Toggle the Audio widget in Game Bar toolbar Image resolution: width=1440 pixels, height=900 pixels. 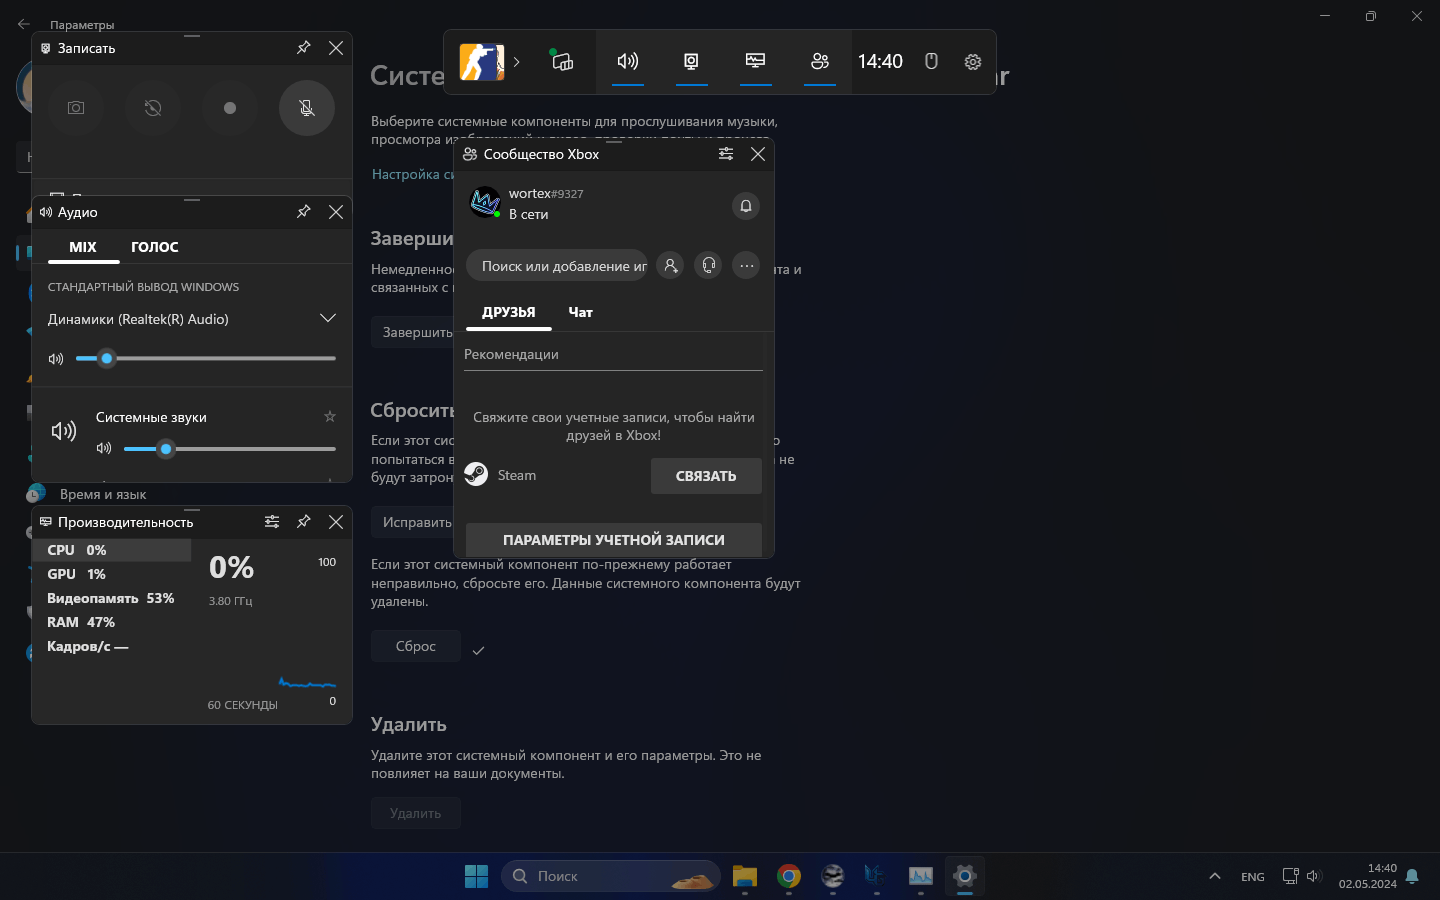[628, 61]
